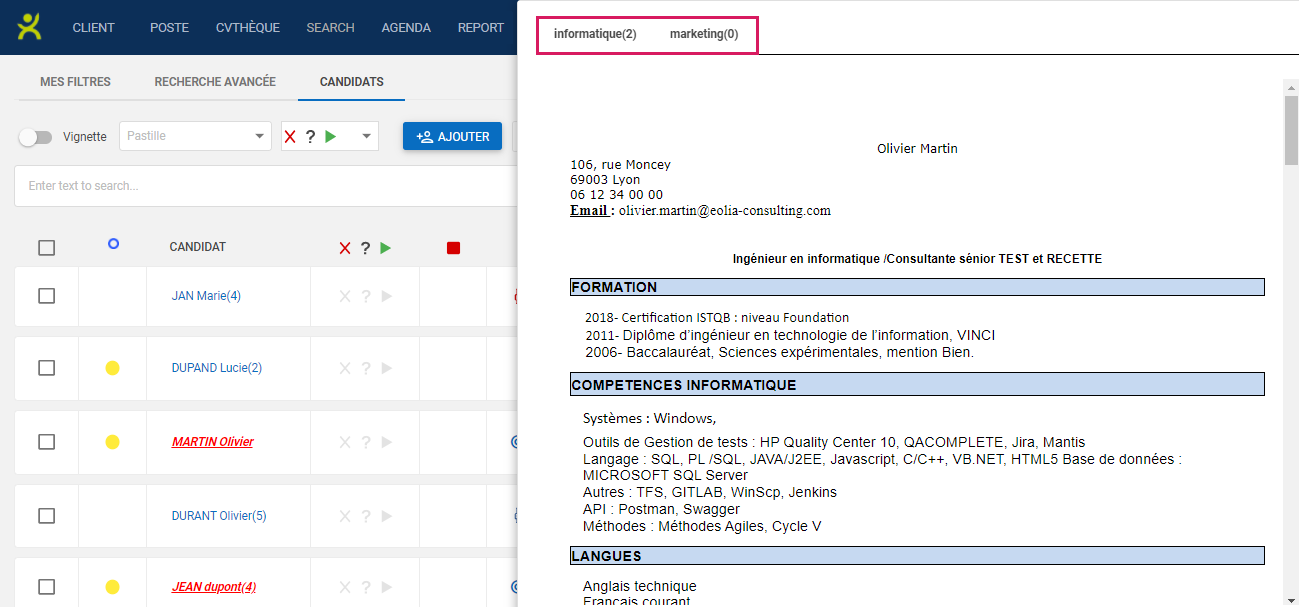Expand the X ? ▶ status filter dropdown
1299x607 pixels.
(x=367, y=136)
